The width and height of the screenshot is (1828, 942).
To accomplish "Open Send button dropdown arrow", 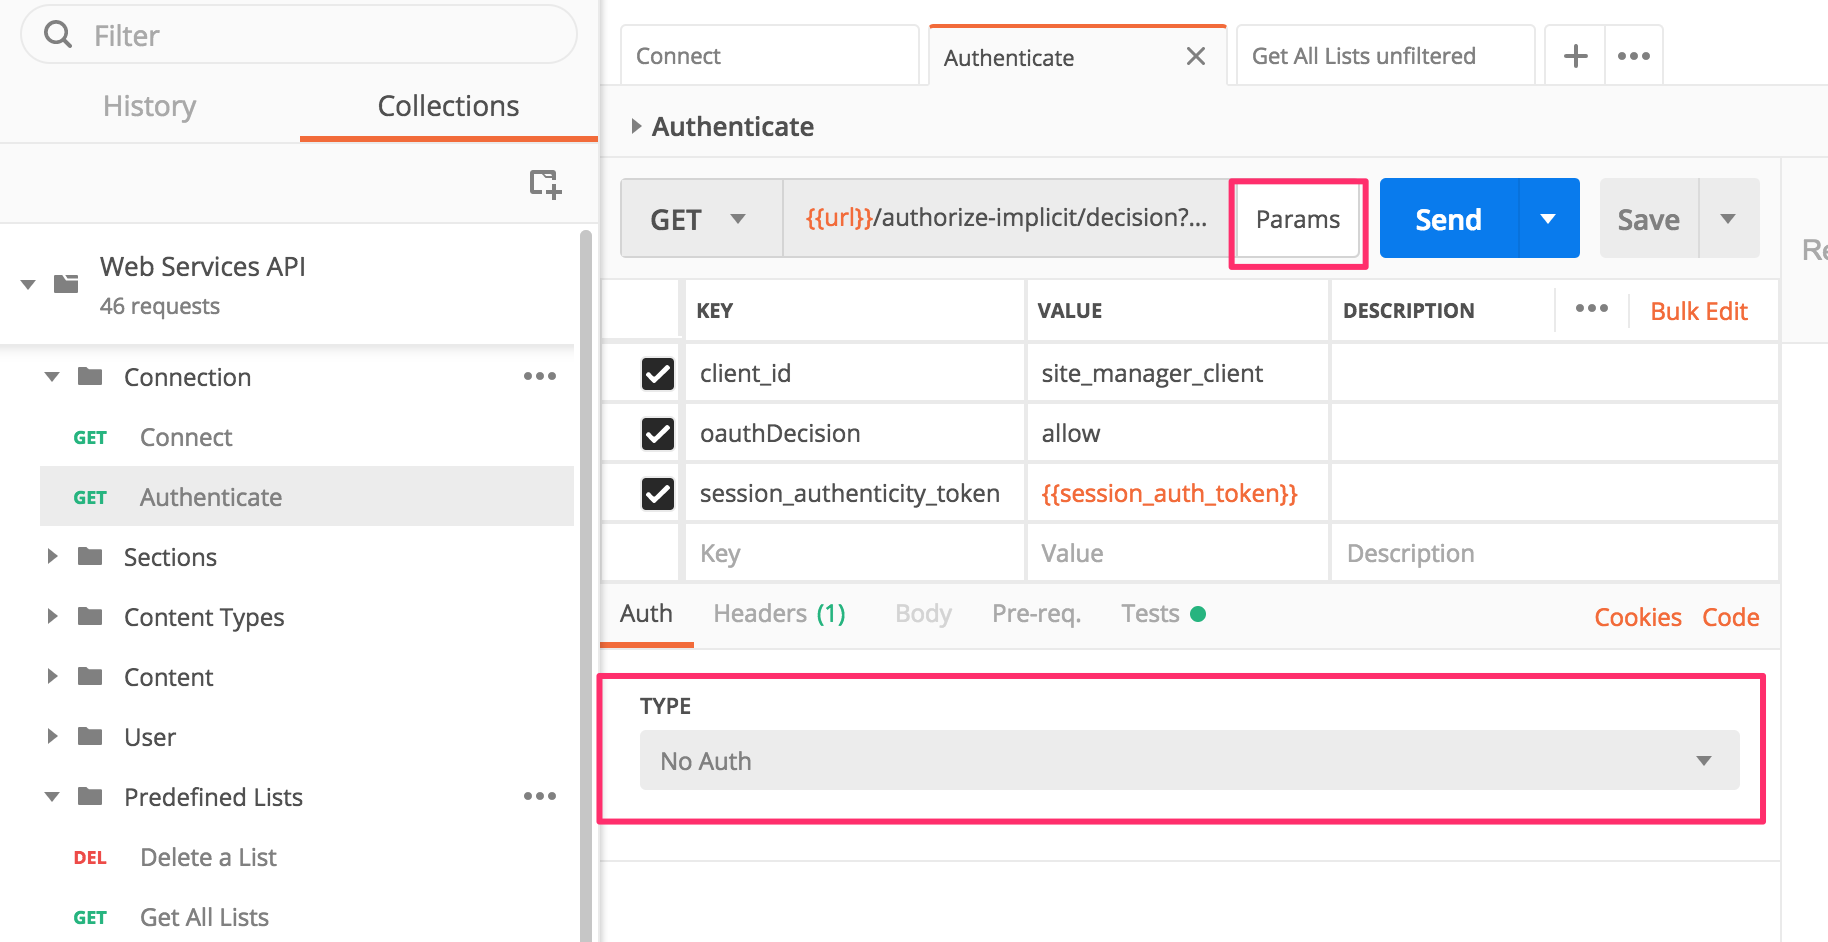I will 1548,219.
